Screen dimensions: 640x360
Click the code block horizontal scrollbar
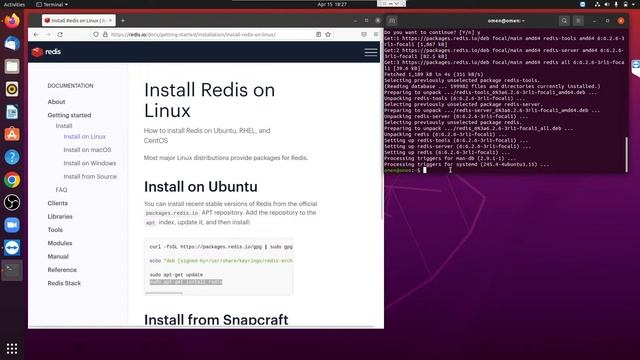tap(164, 293)
